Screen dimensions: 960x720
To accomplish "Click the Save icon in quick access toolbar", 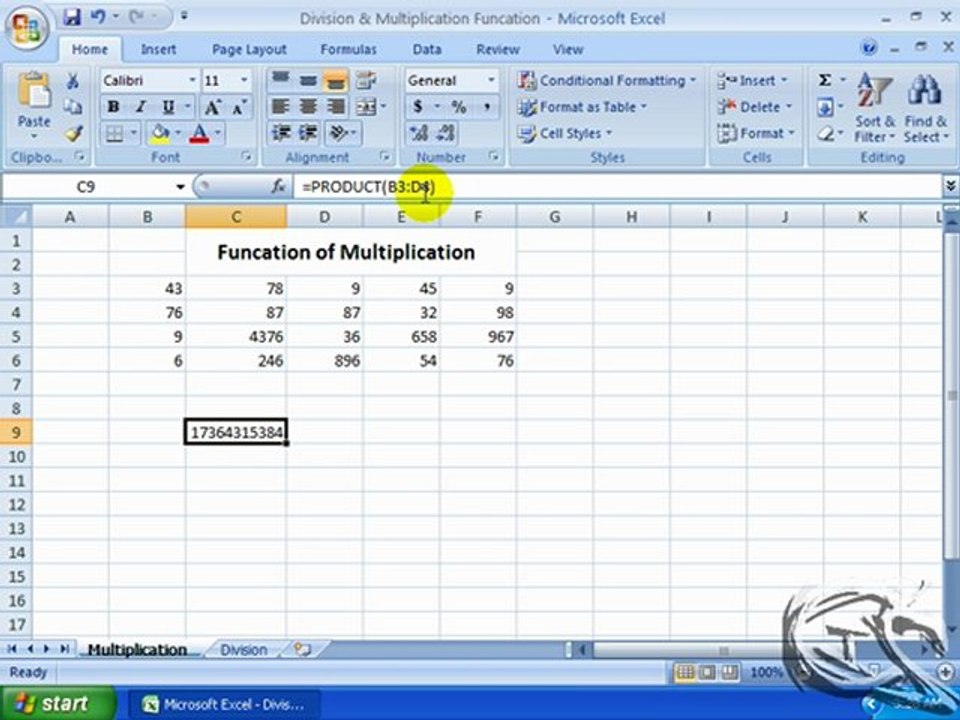I will (72, 17).
